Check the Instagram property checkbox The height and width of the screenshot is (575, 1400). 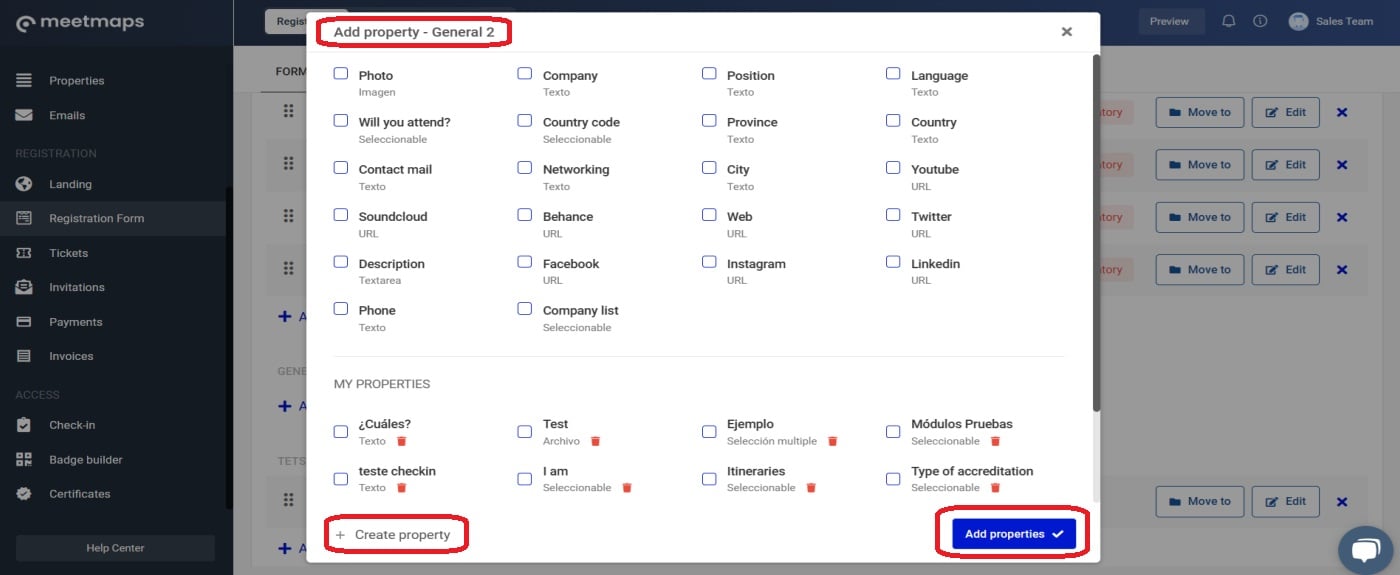pos(709,262)
